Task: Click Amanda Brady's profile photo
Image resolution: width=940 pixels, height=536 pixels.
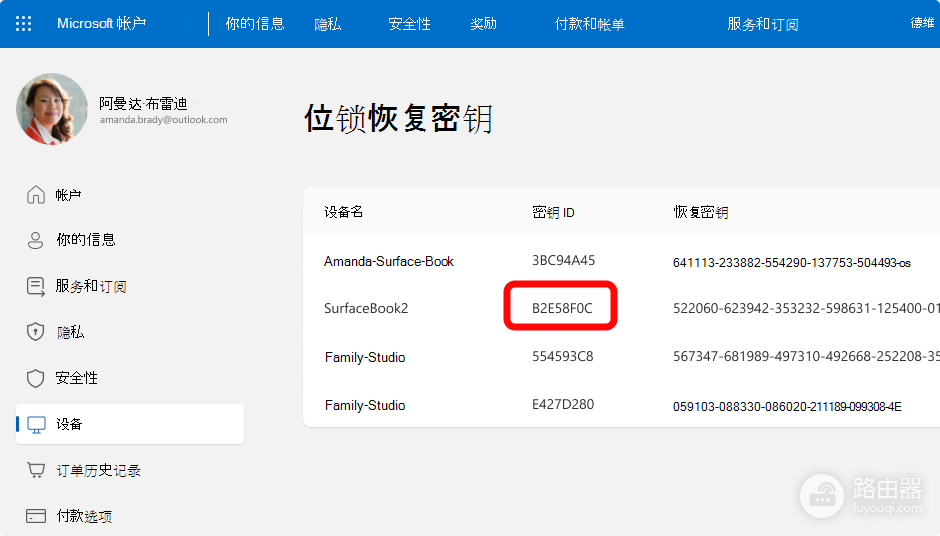Action: pos(52,109)
